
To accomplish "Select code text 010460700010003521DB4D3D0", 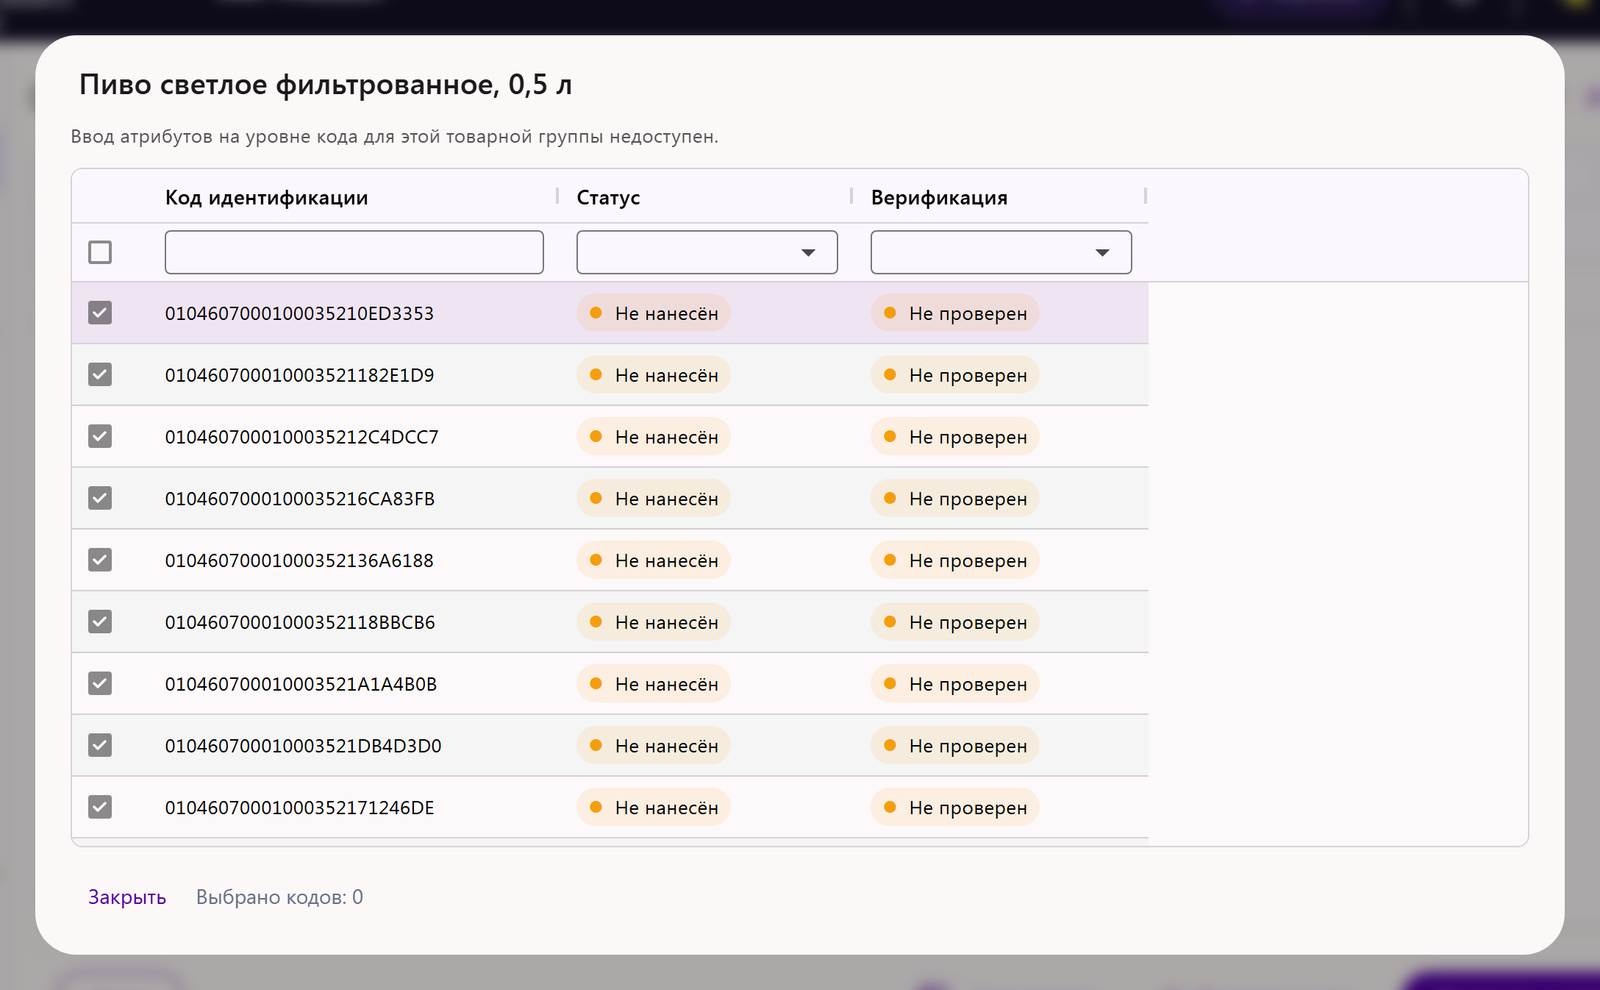I will click(303, 746).
